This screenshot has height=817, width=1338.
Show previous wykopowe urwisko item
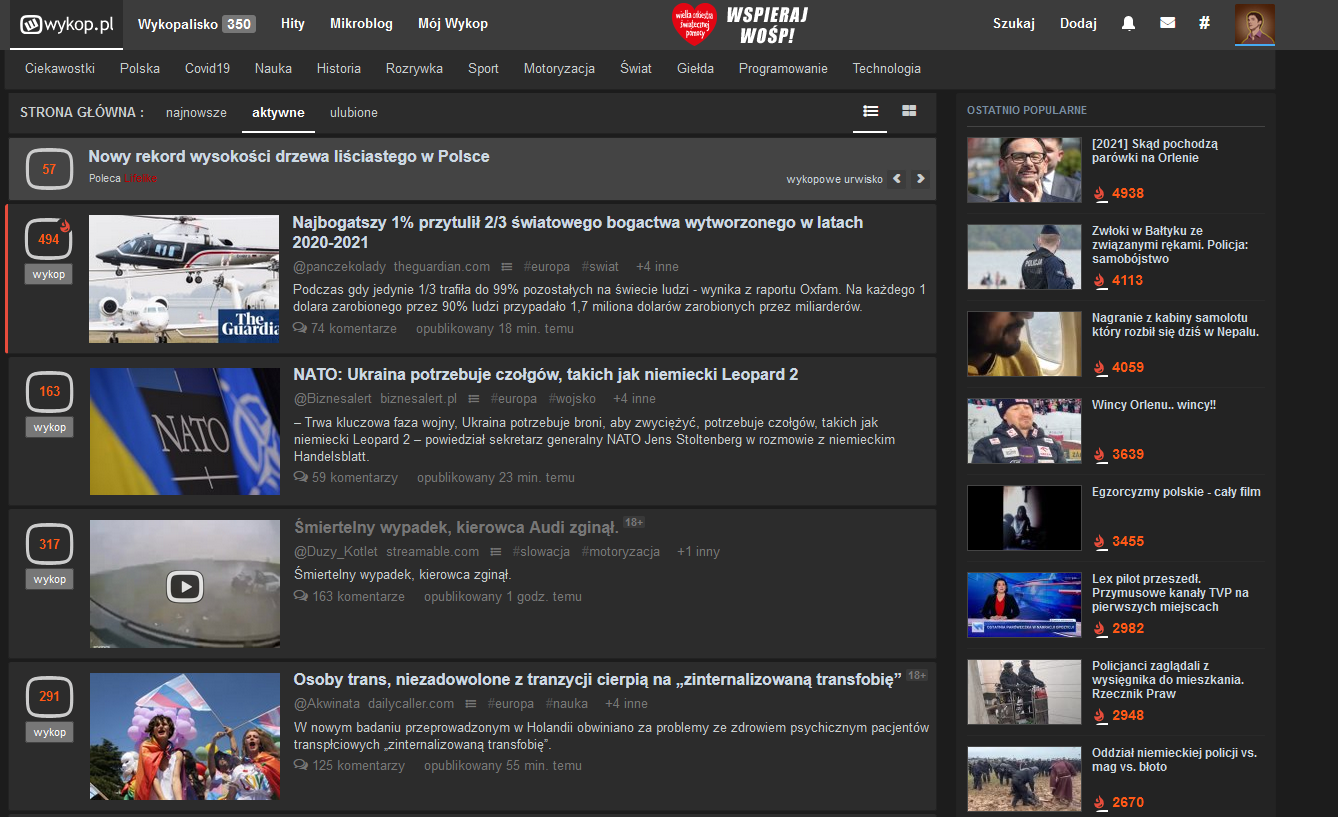(897, 179)
